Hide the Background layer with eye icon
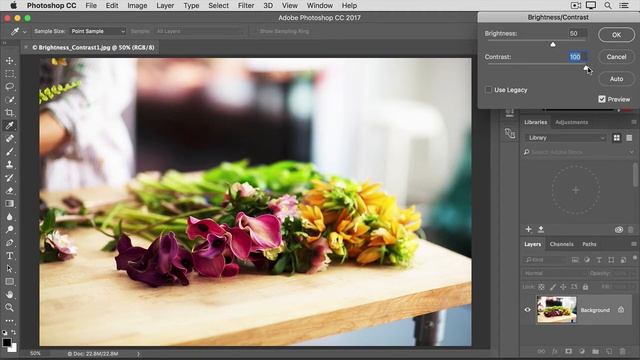The height and width of the screenshot is (360, 640). pyautogui.click(x=527, y=310)
